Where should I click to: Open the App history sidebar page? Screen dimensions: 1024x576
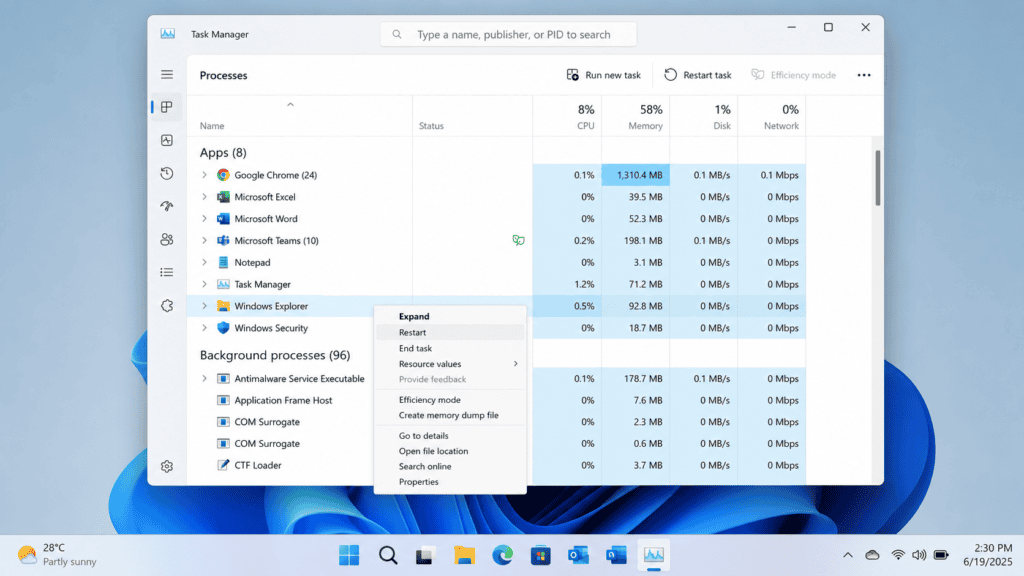click(x=167, y=174)
